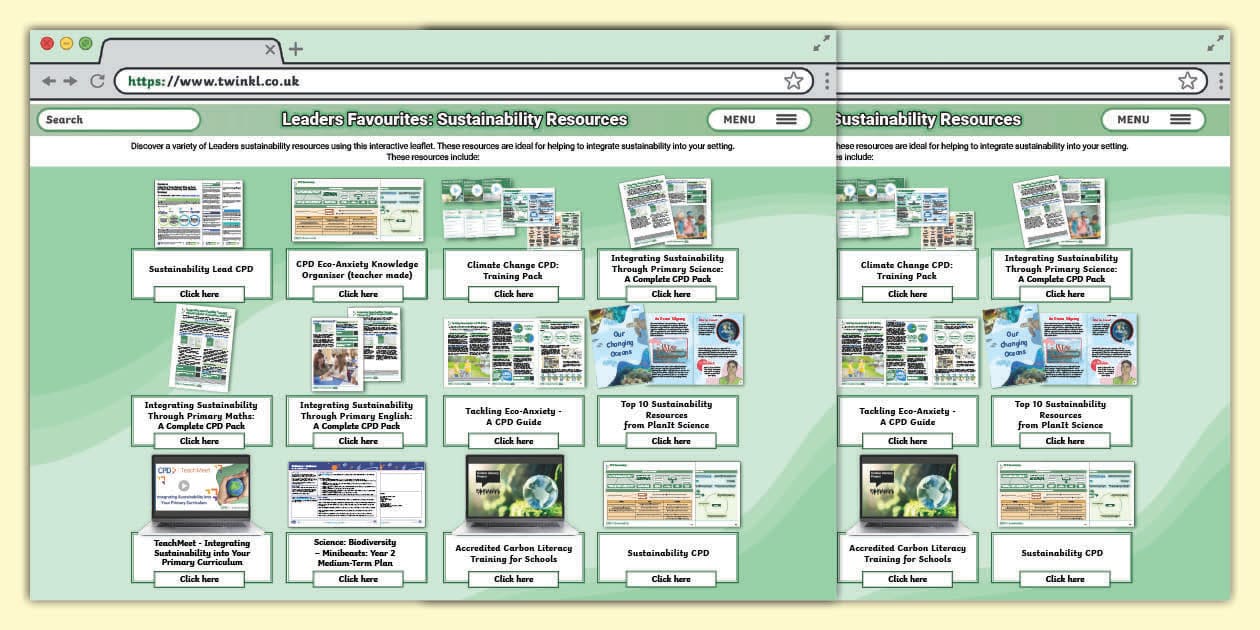Screen dimensions: 1260x630
Task: Click here under Integrating Sustainability Through Primary Maths
Action: coord(199,440)
